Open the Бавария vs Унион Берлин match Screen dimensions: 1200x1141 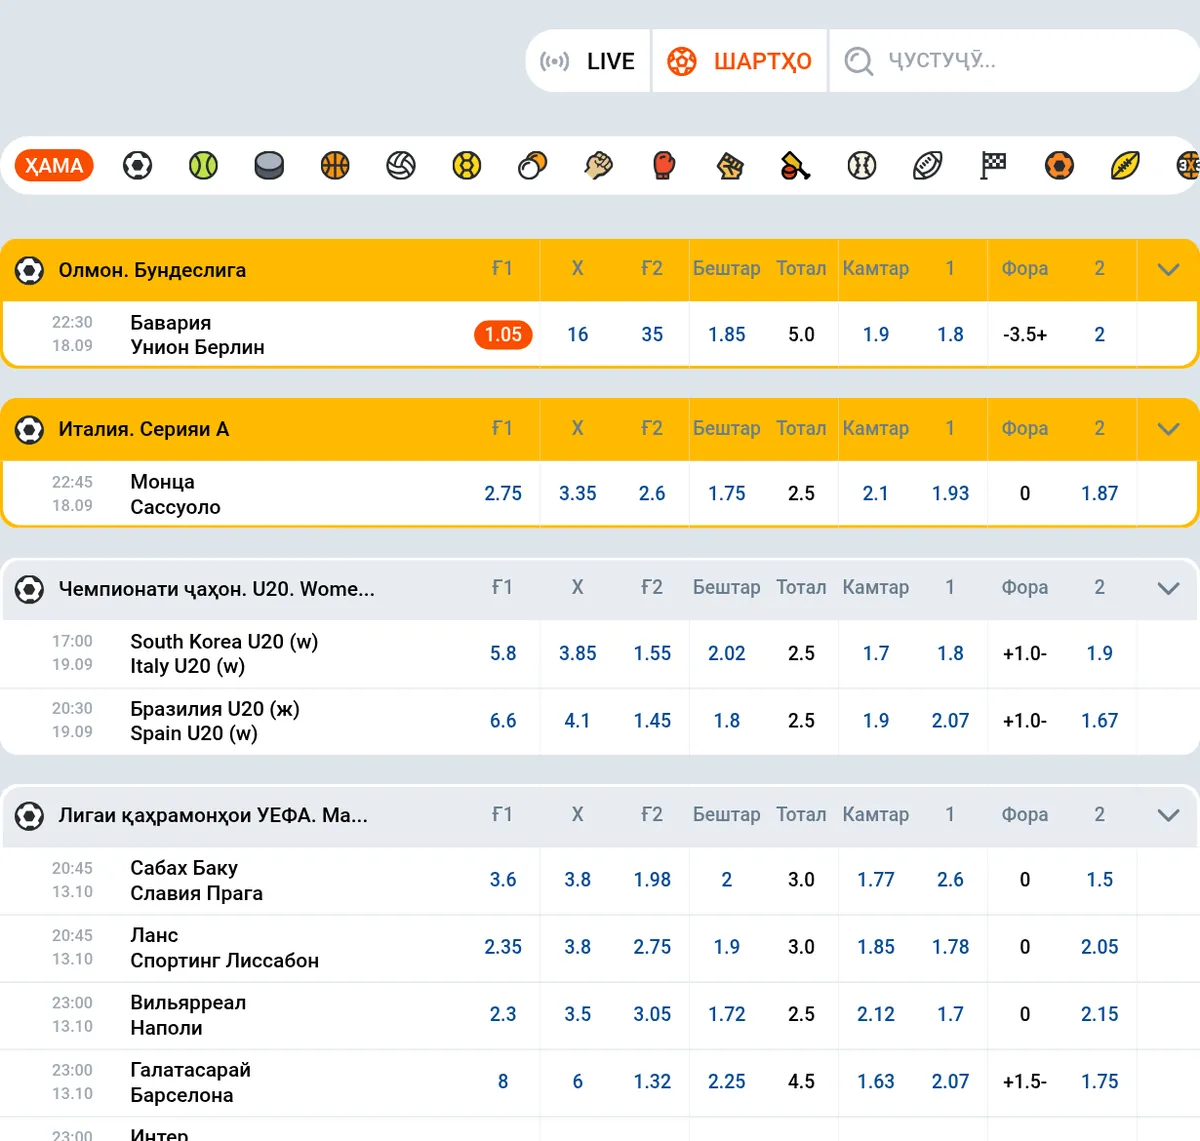click(x=197, y=335)
